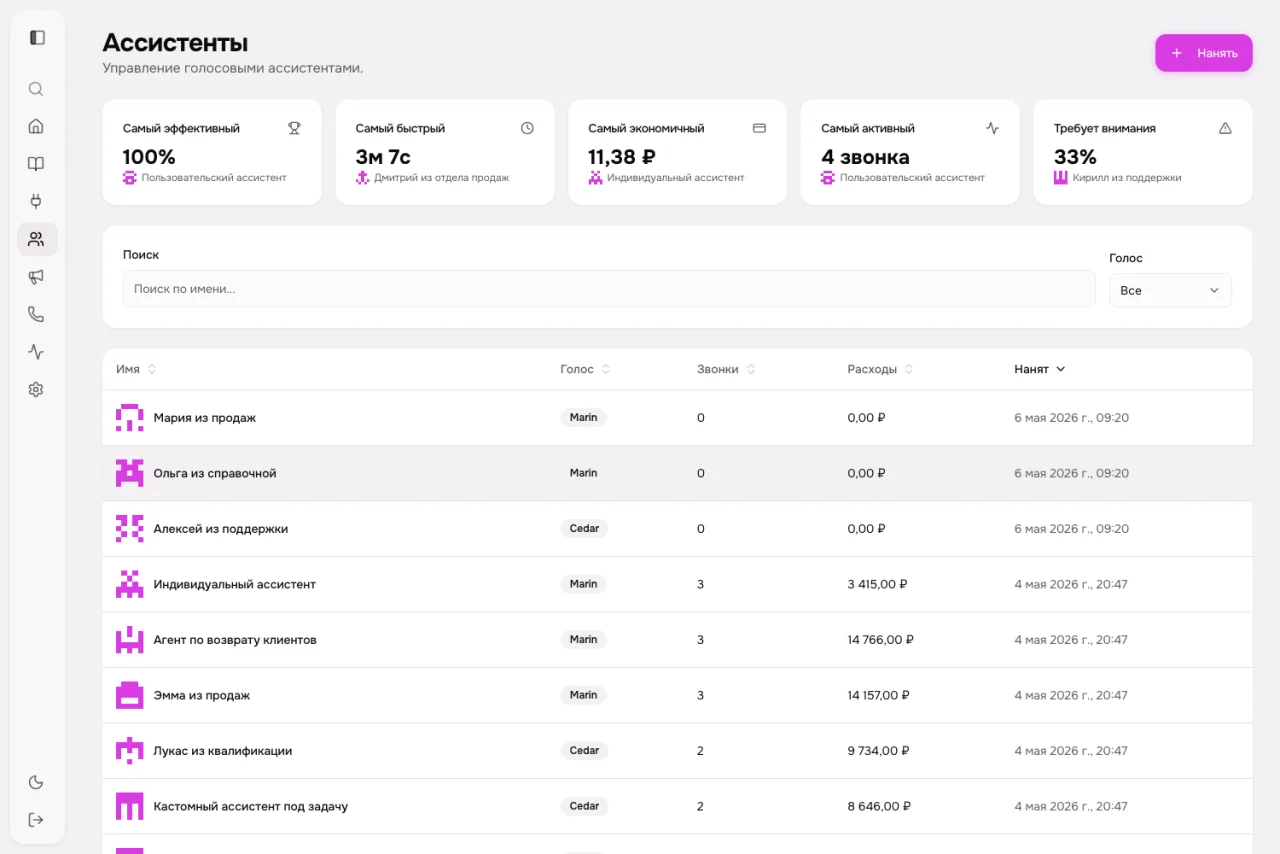The width and height of the screenshot is (1280, 854).
Task: Expand the Голос filter dropdown
Action: tap(1170, 290)
